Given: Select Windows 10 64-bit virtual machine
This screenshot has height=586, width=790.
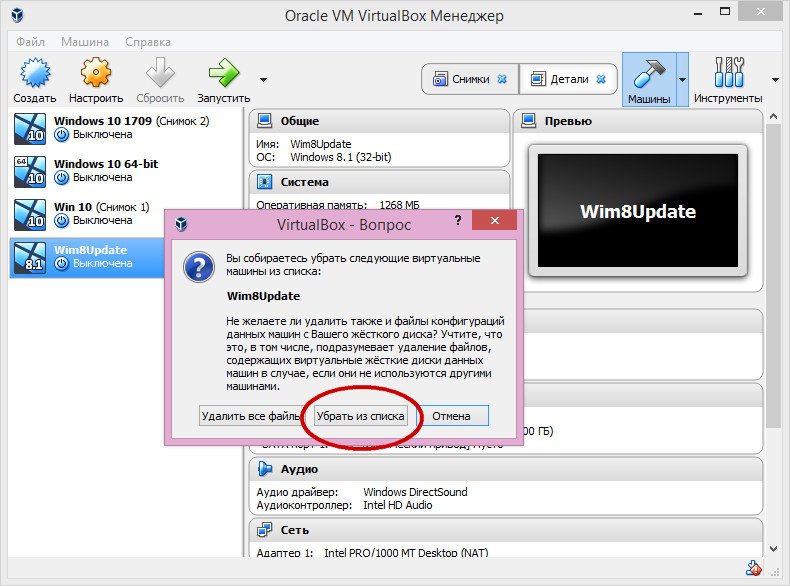Looking at the screenshot, I should click(x=105, y=170).
